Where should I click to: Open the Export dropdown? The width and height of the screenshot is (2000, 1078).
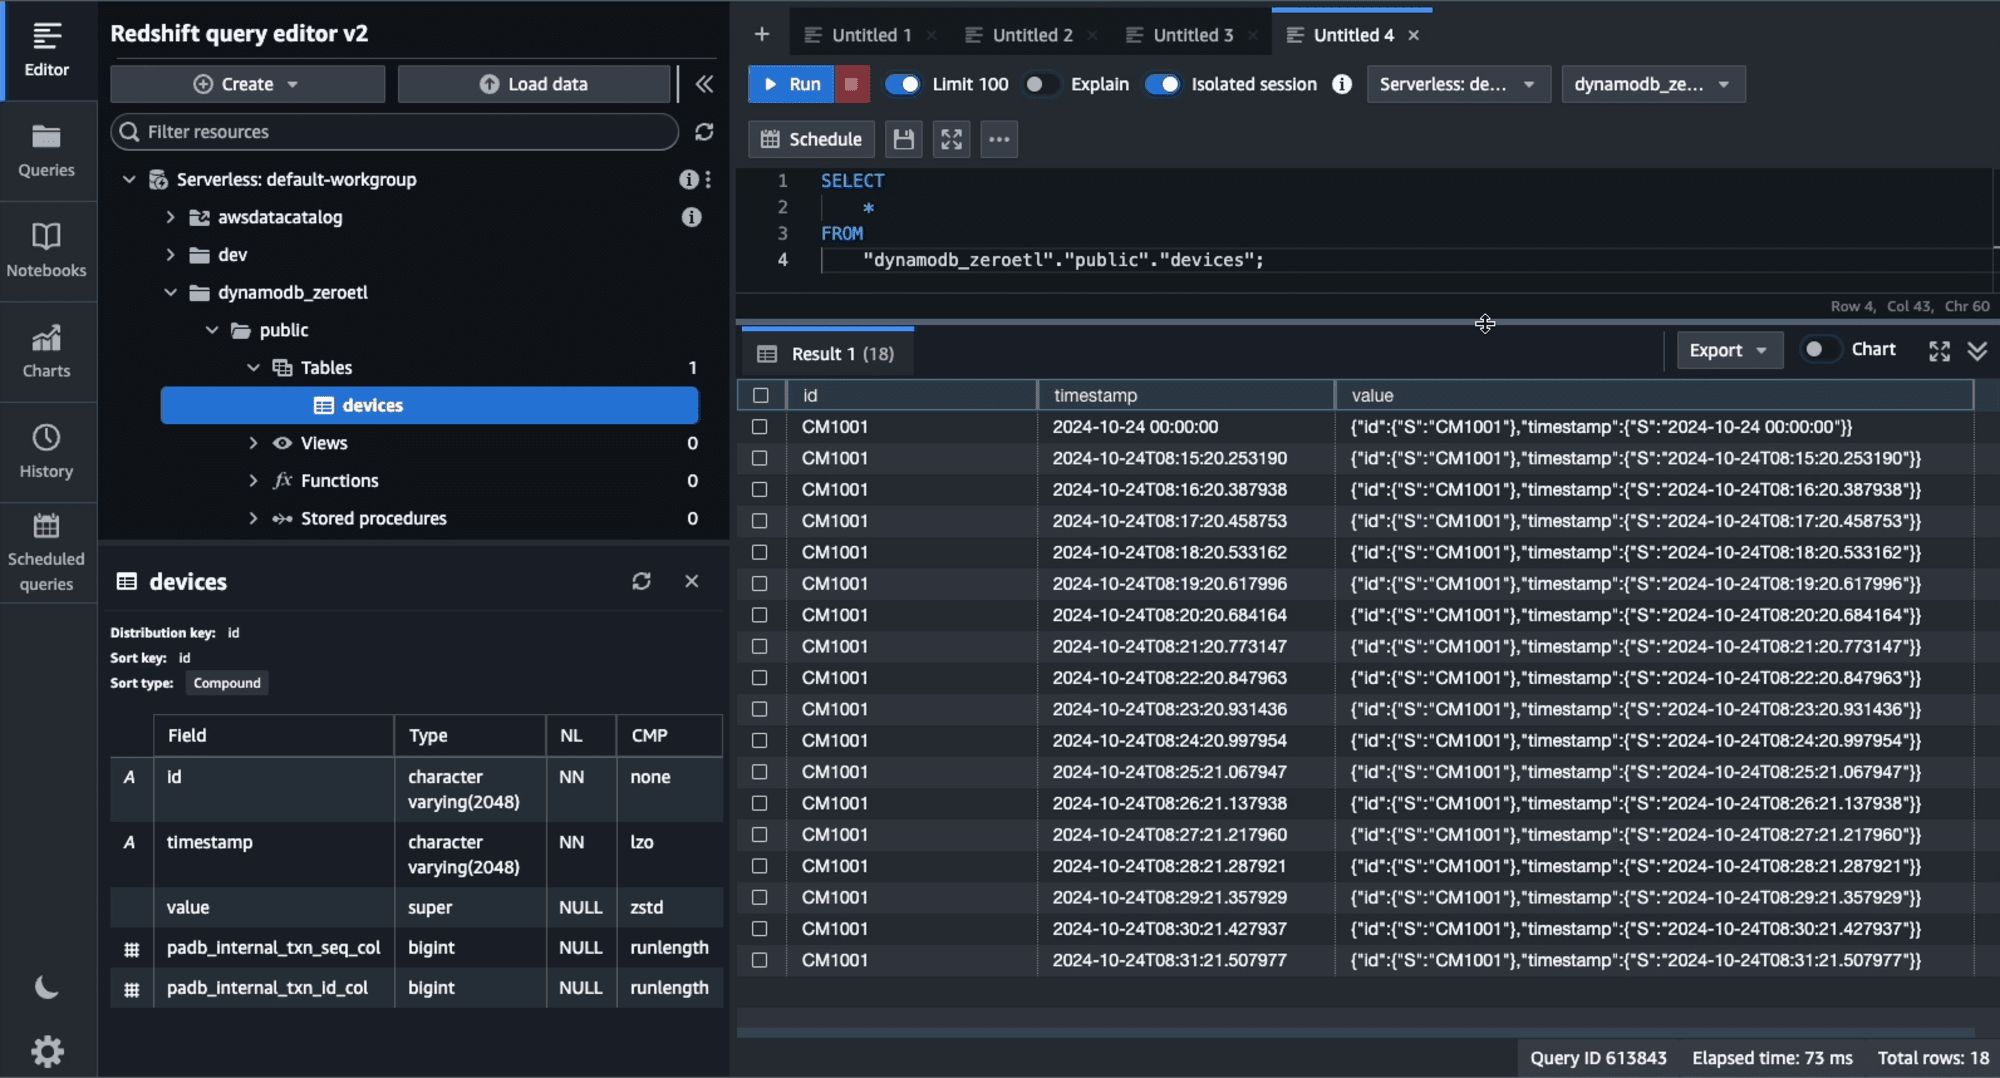click(x=1729, y=350)
